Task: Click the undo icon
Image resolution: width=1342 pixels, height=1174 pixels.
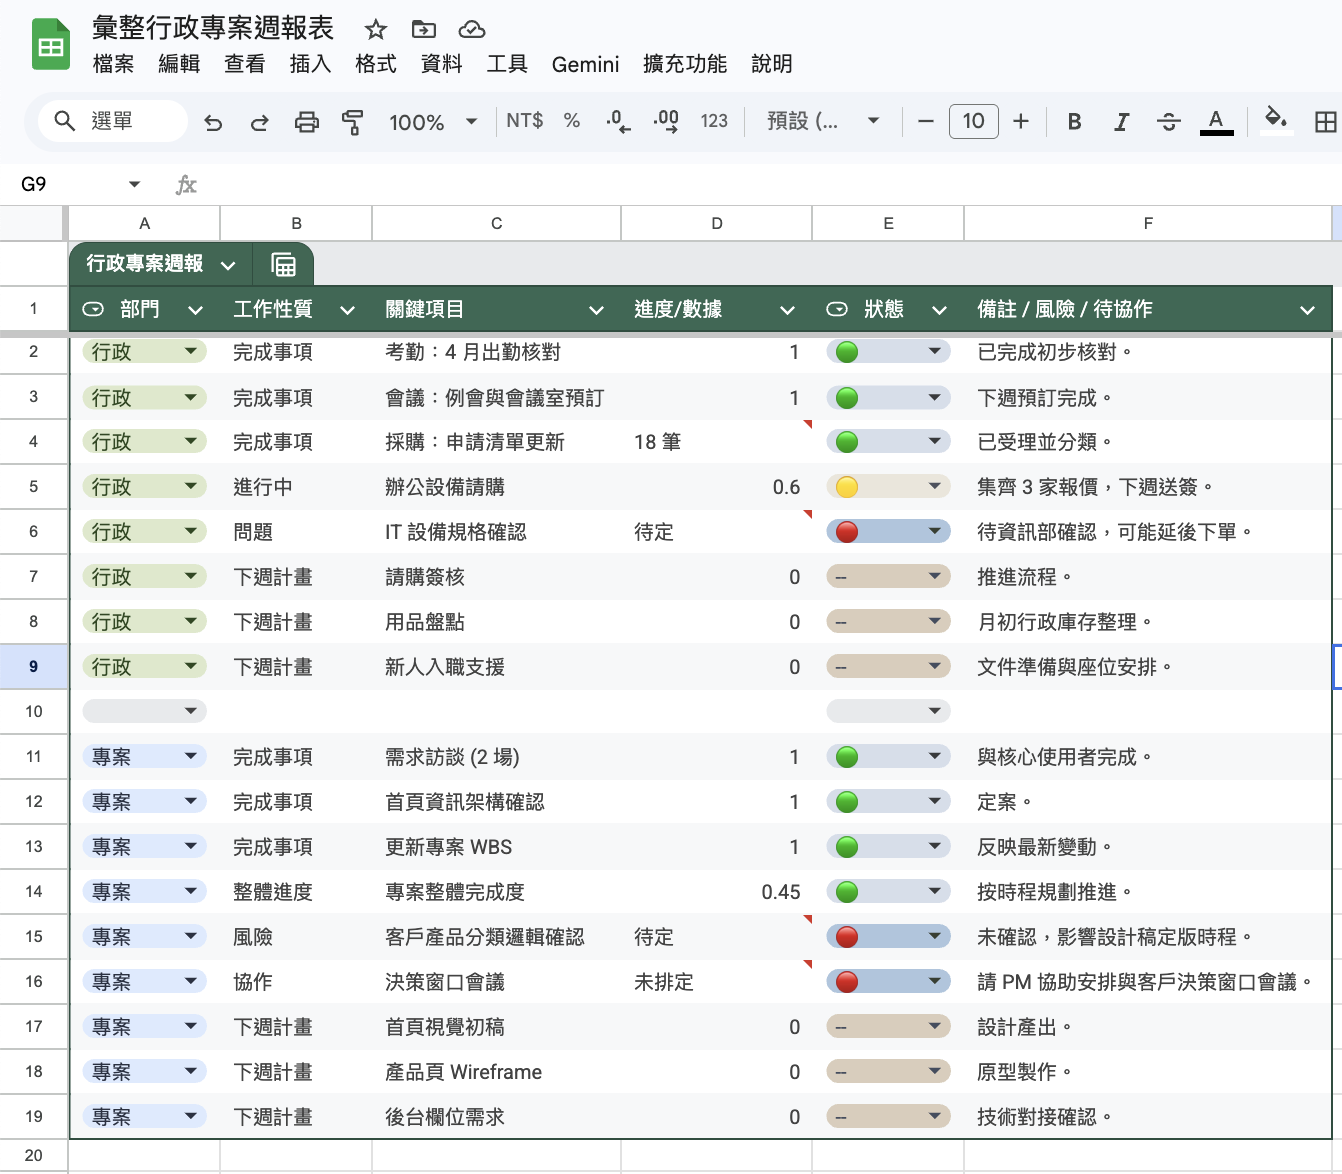Action: tap(213, 121)
